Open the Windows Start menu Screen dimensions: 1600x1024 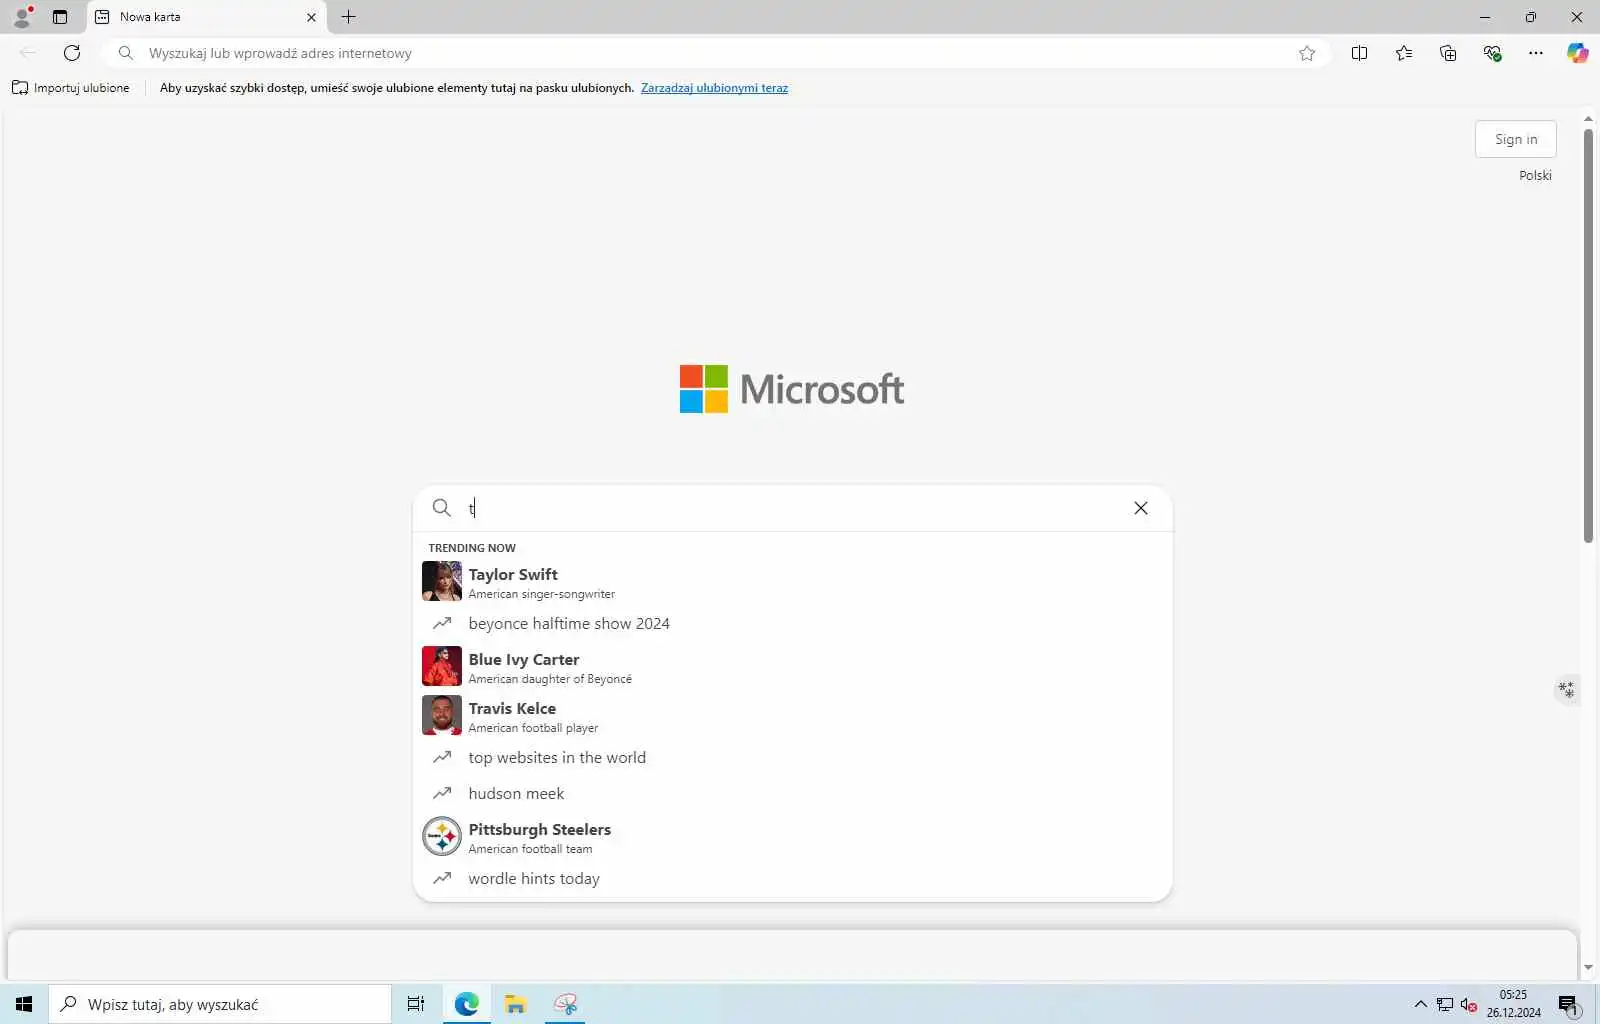[24, 1004]
